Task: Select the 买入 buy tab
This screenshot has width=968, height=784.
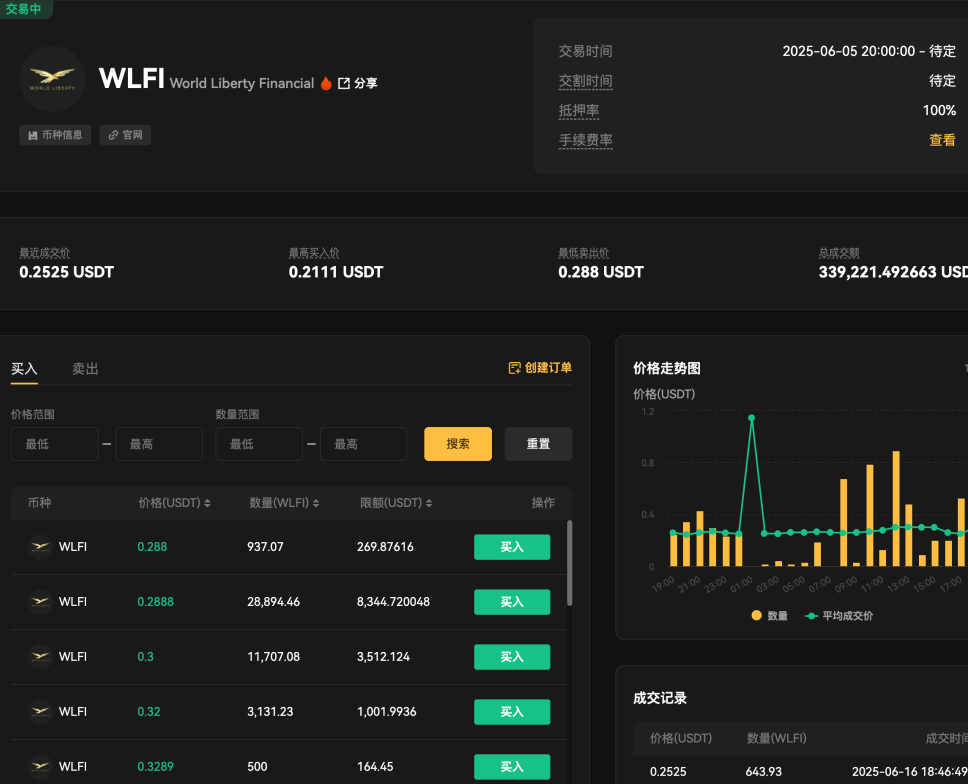Action: tap(24, 368)
